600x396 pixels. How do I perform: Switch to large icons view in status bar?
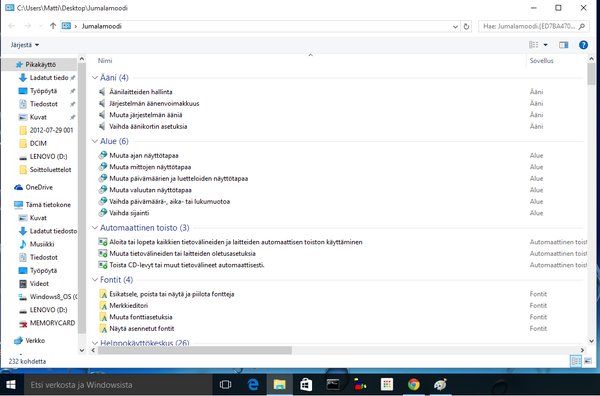(588, 361)
